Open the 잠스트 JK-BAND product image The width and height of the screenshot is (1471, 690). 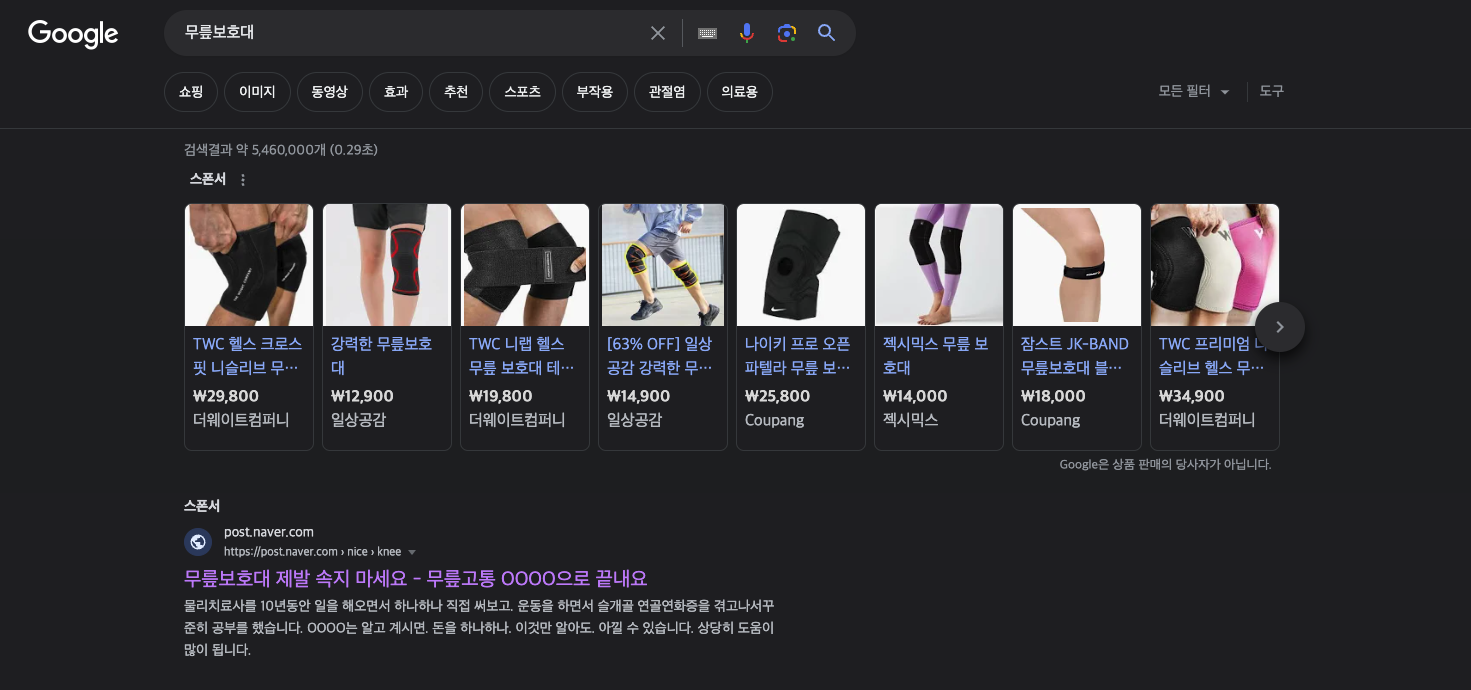pyautogui.click(x=1077, y=265)
